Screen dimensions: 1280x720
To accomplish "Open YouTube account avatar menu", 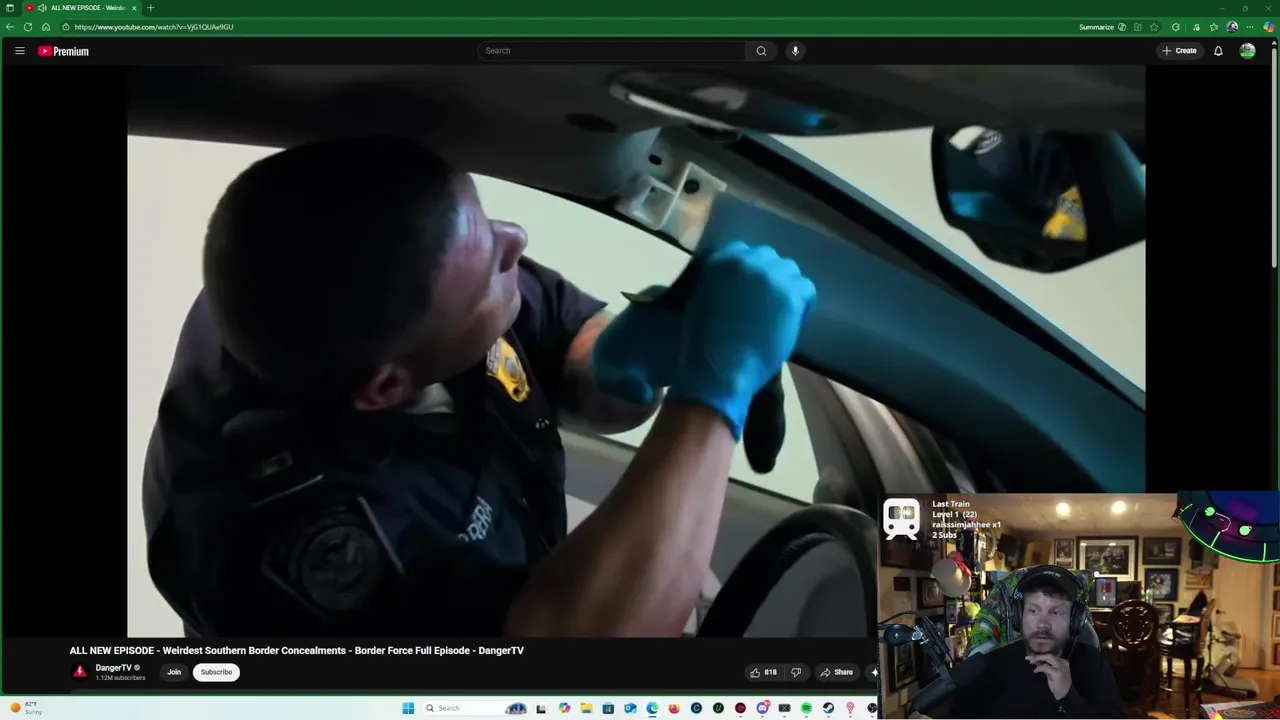I will (x=1247, y=51).
